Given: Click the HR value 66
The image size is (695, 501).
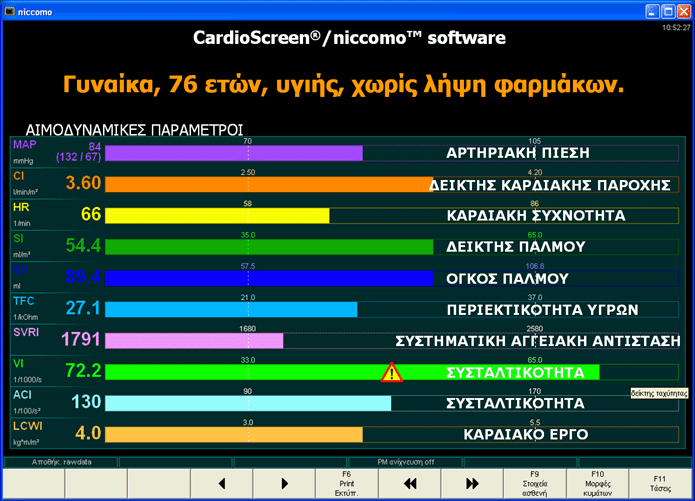Looking at the screenshot, I should pyautogui.click(x=91, y=214).
